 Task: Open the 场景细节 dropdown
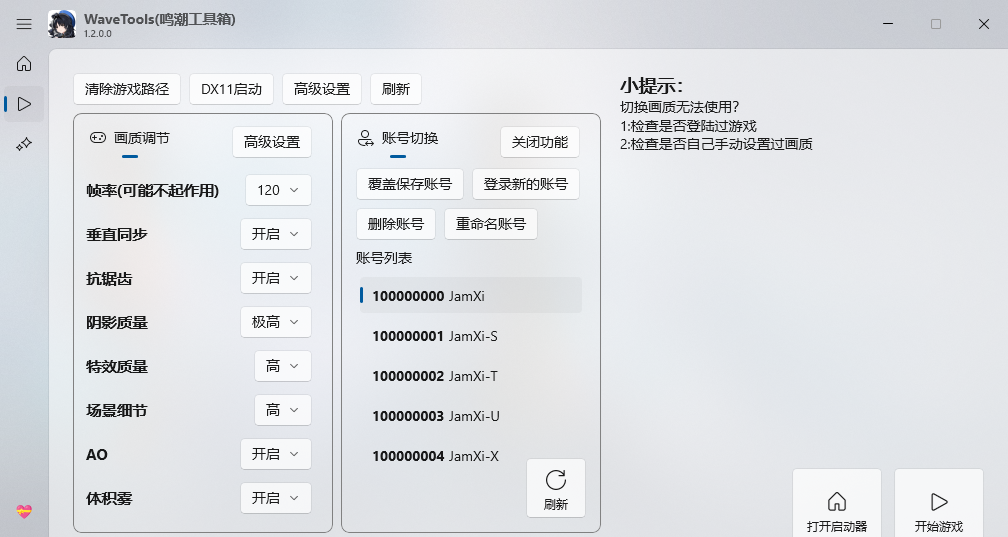click(283, 410)
